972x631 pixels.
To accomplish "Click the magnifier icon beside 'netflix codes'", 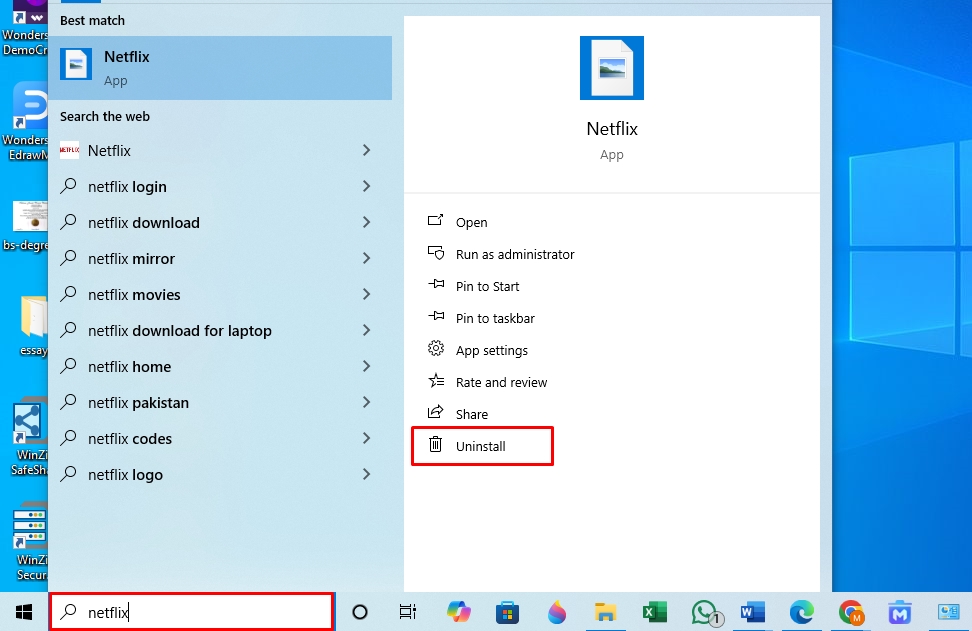I will click(x=69, y=438).
